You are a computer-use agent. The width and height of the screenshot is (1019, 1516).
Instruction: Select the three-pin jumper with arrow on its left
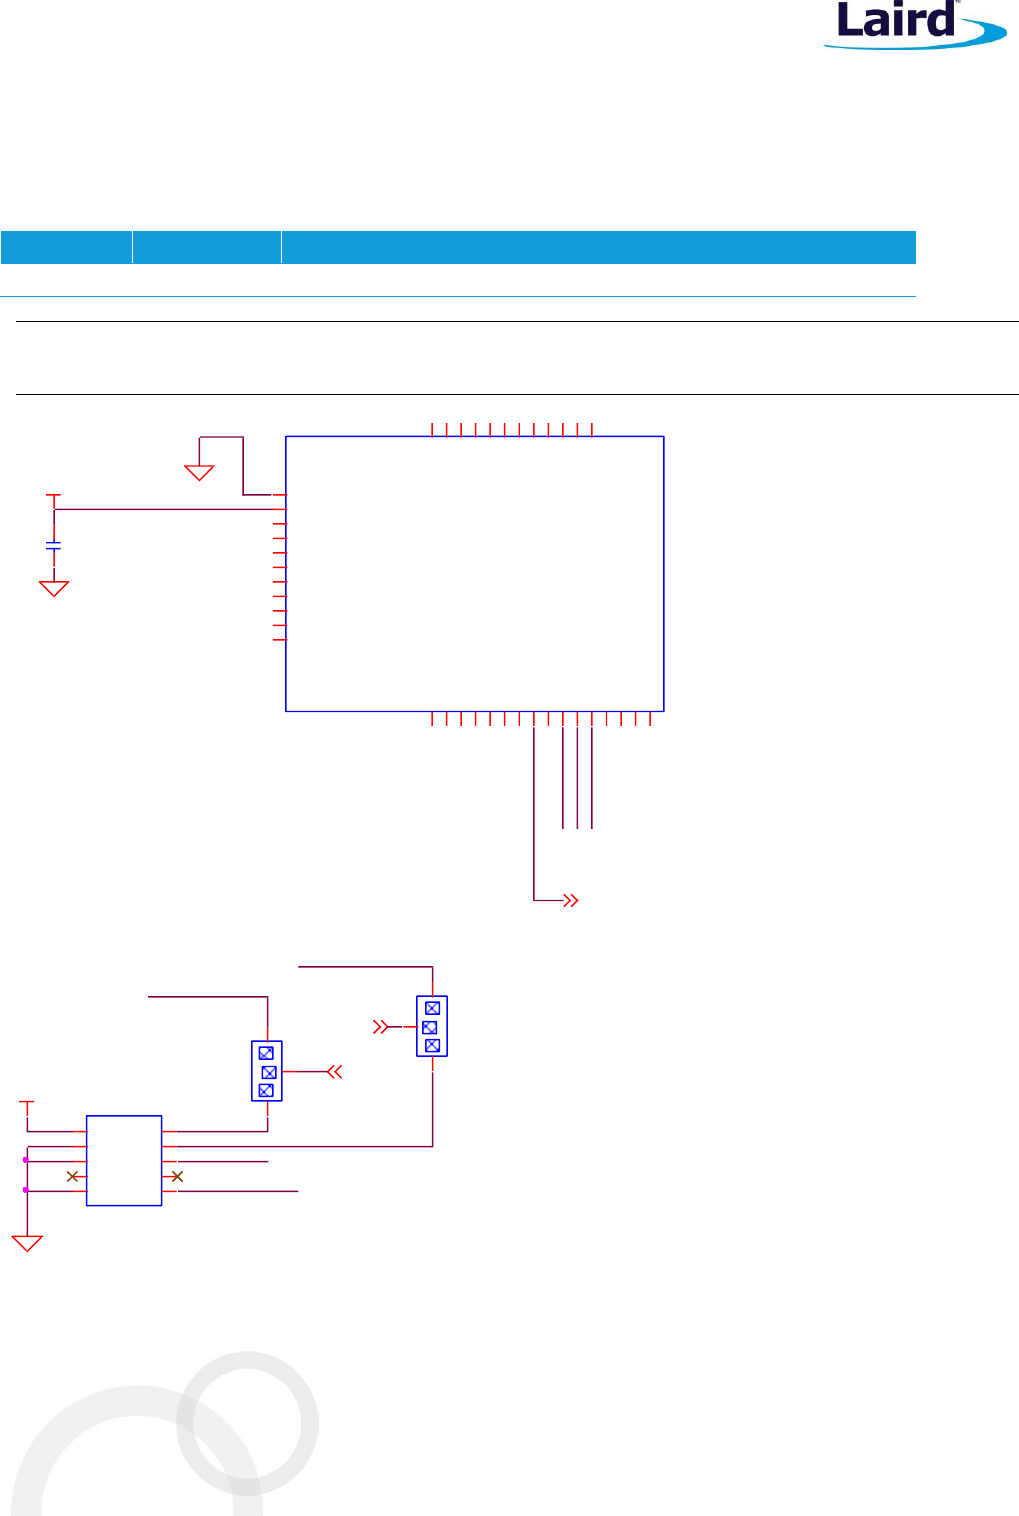coord(432,1026)
